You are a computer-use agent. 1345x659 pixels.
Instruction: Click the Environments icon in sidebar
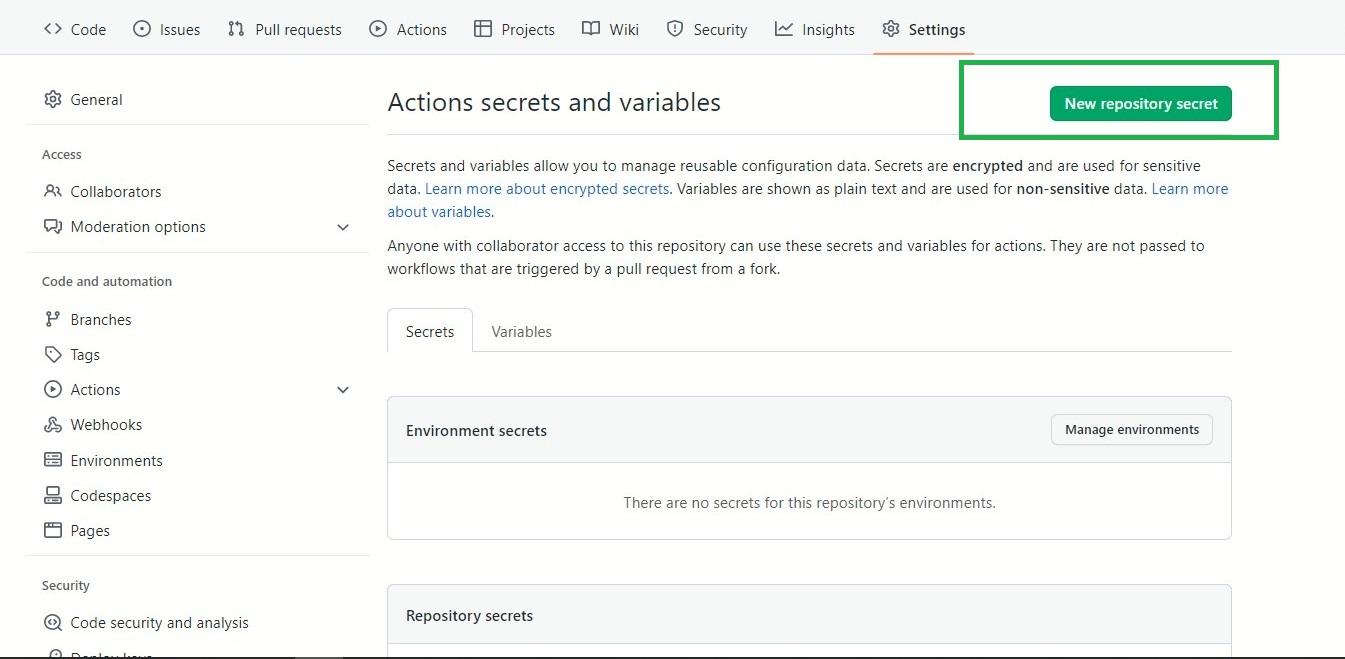(53, 461)
